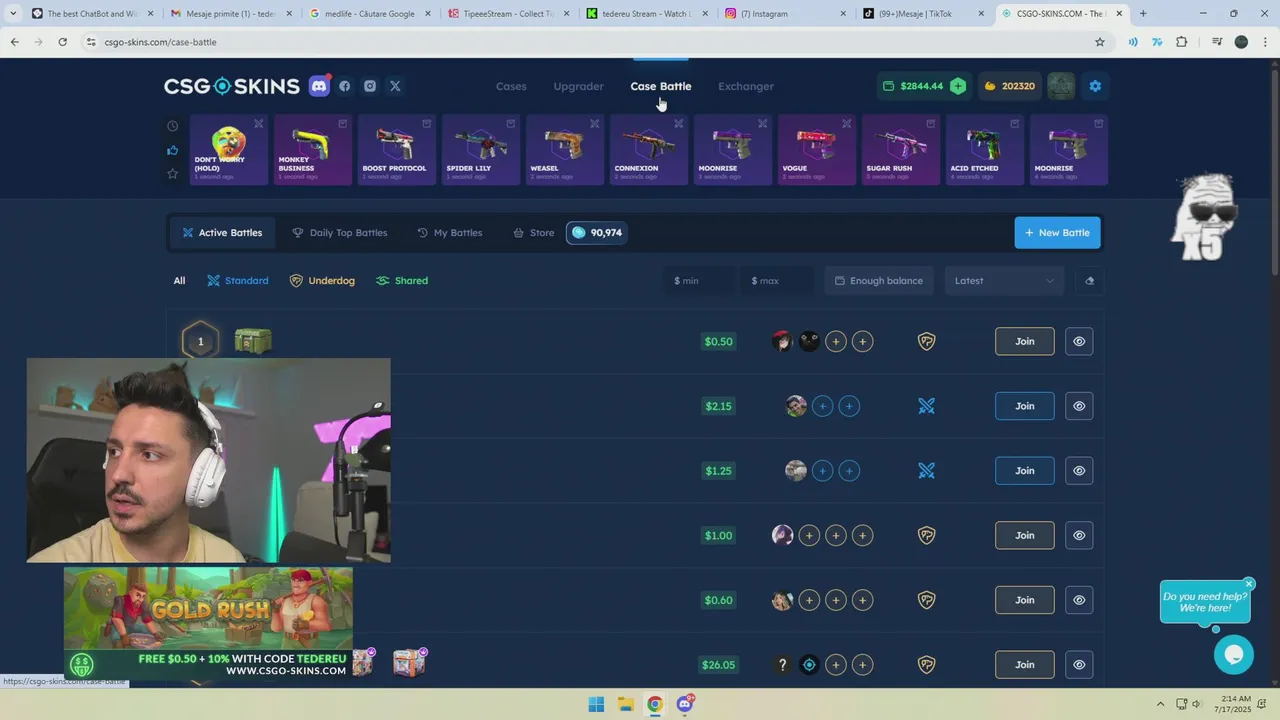Open the Acid Etched drop card
This screenshot has height=720, width=1280.
click(985, 150)
